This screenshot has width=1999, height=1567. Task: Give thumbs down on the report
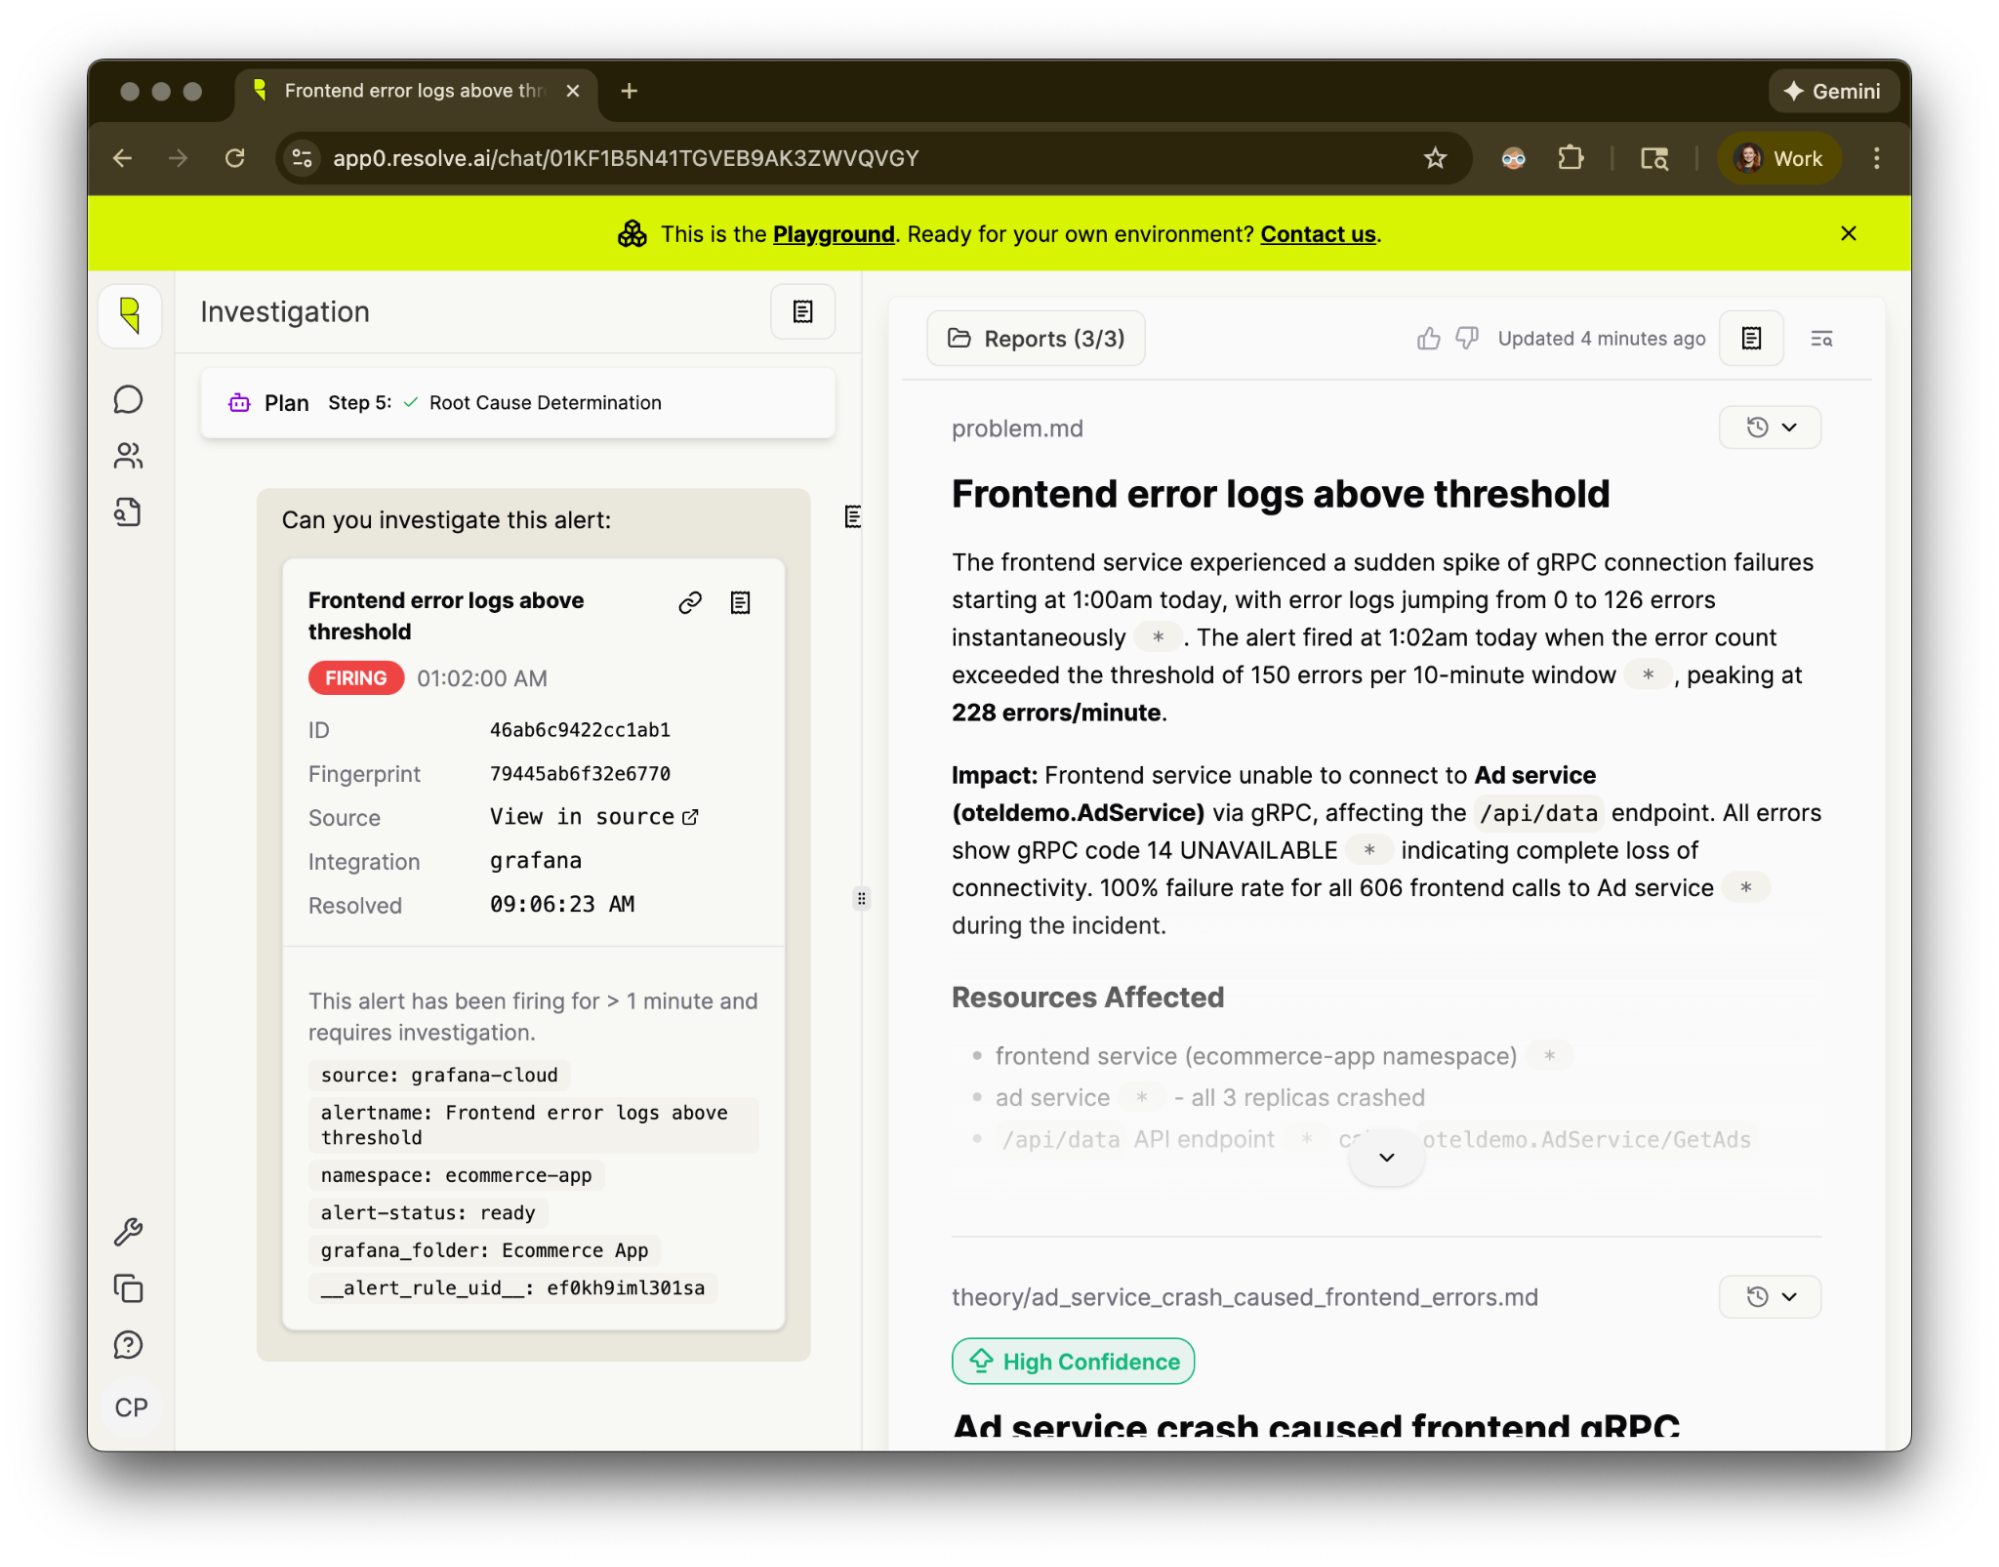click(1467, 339)
